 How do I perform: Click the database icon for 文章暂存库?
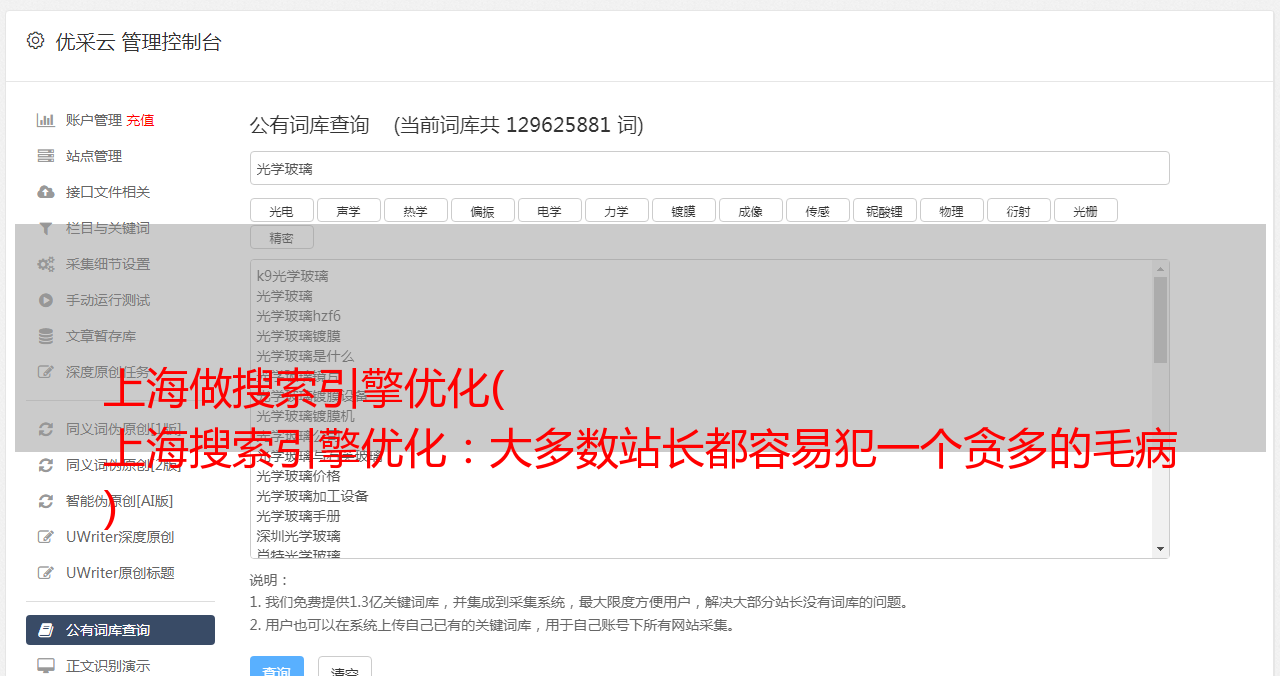[46, 336]
